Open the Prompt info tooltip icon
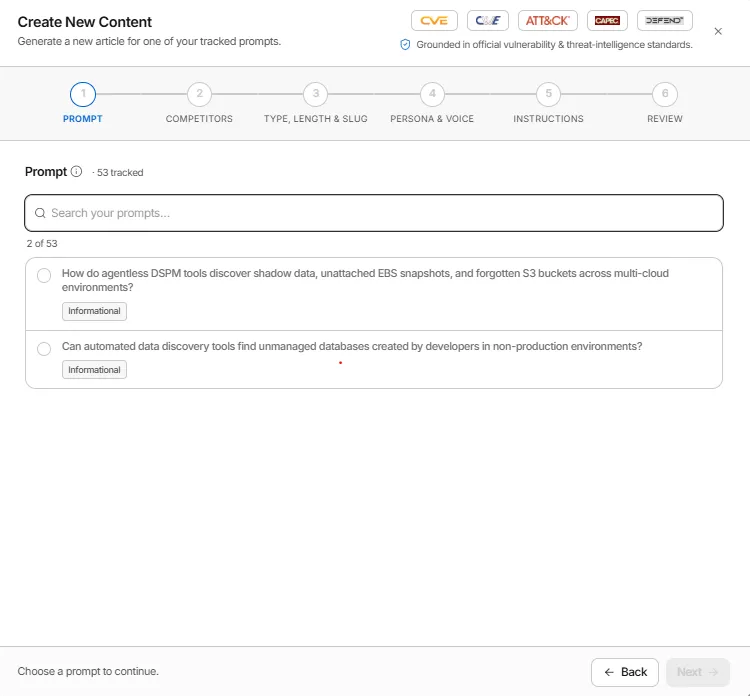Image resolution: width=750 pixels, height=696 pixels. 76,171
